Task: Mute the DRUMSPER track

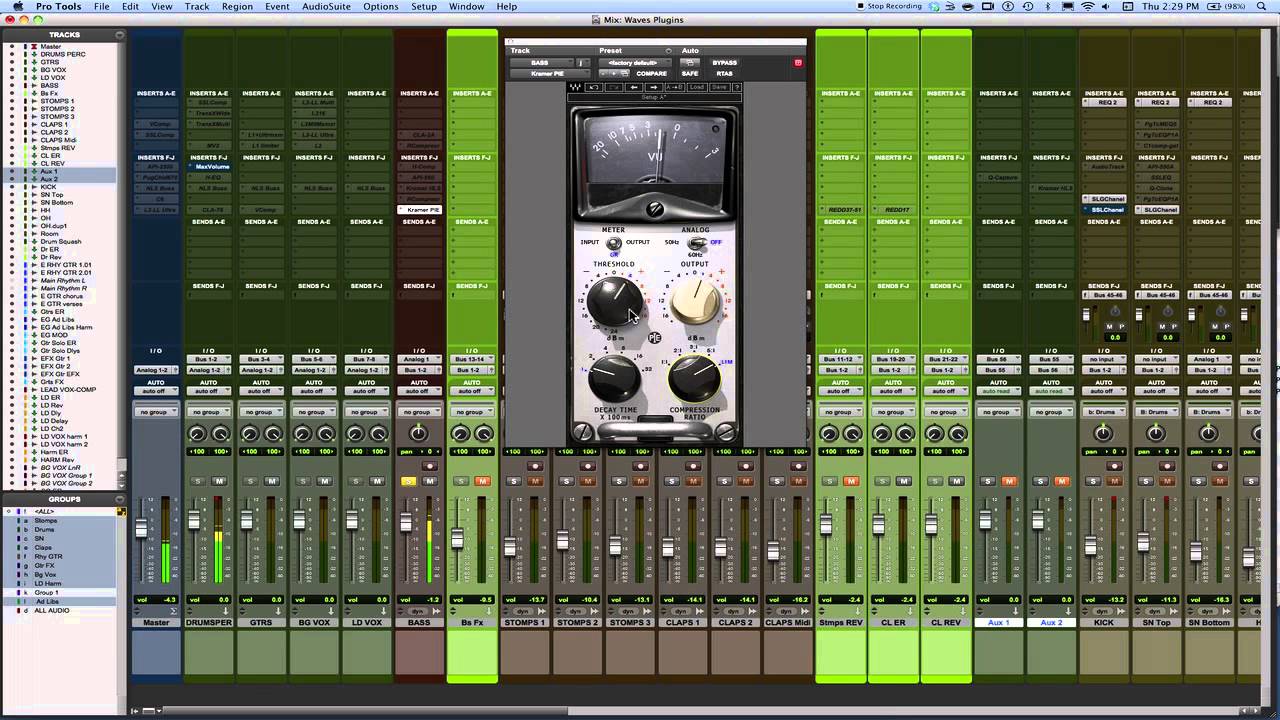Action: pyautogui.click(x=219, y=481)
